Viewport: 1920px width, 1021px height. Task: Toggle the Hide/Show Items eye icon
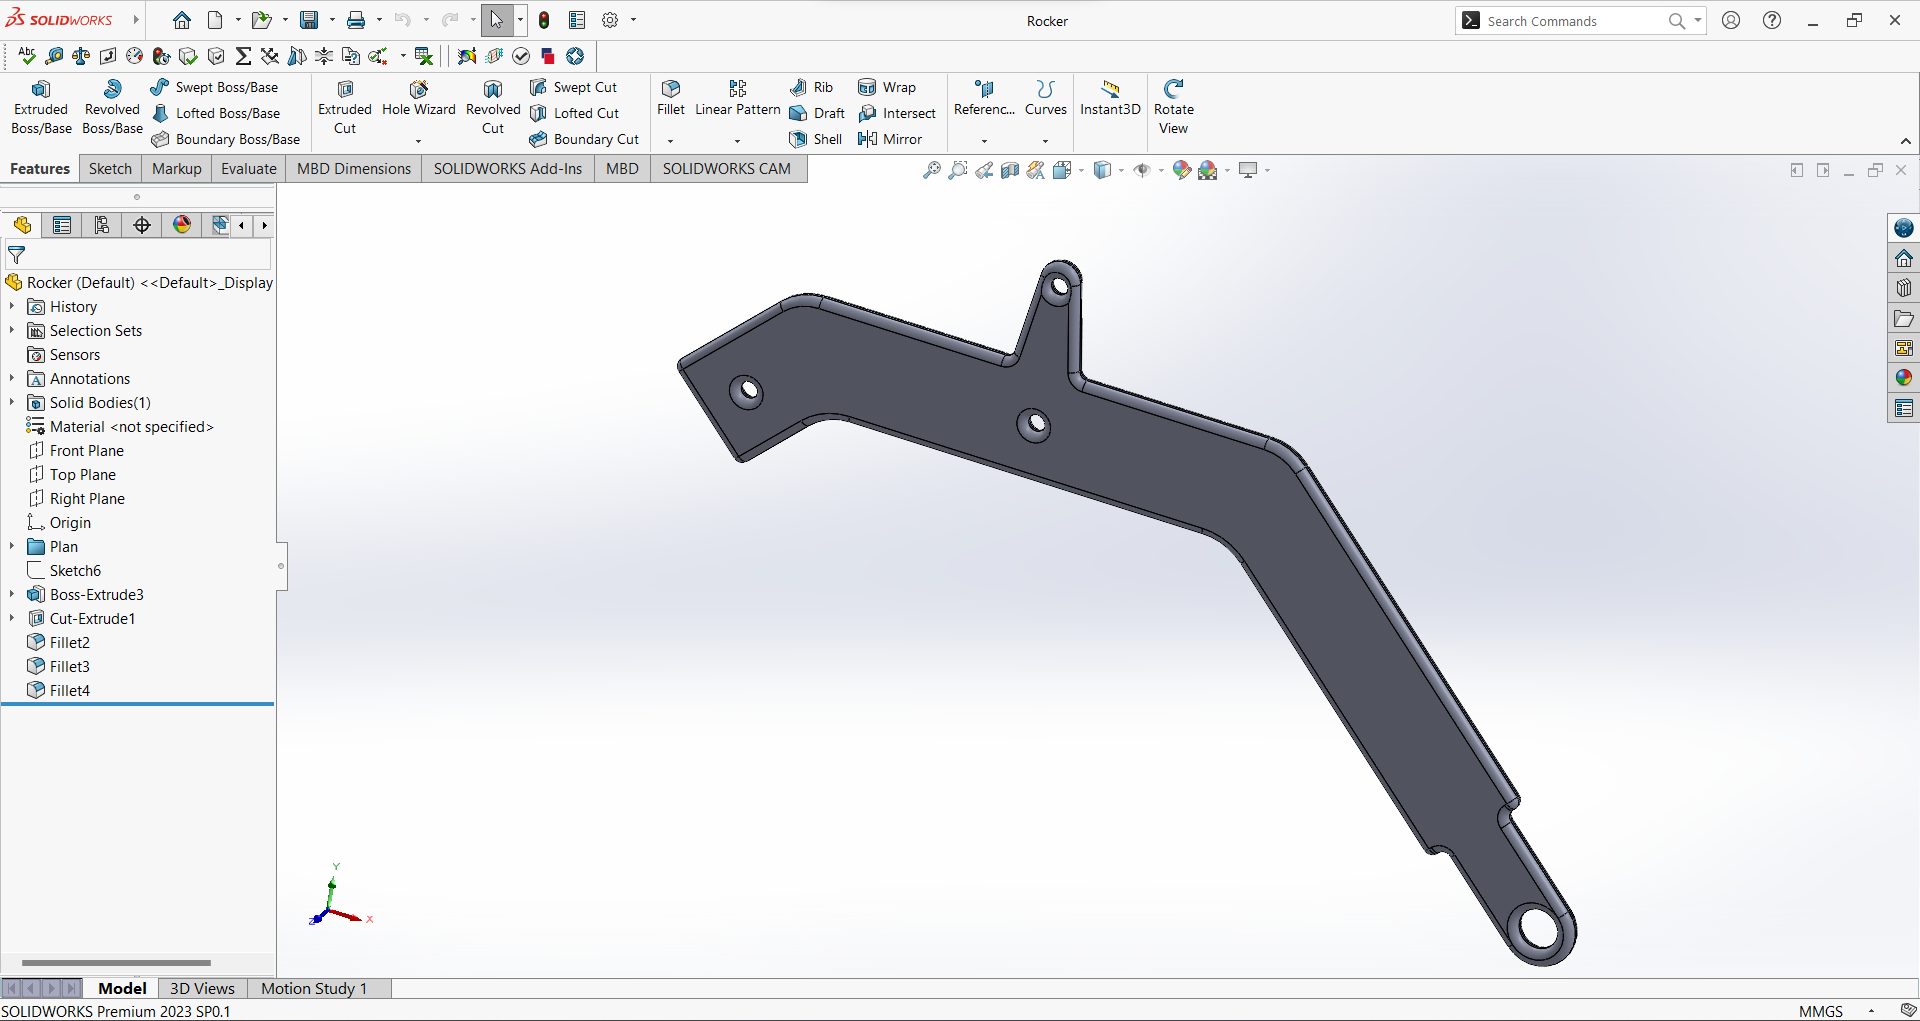(1142, 170)
